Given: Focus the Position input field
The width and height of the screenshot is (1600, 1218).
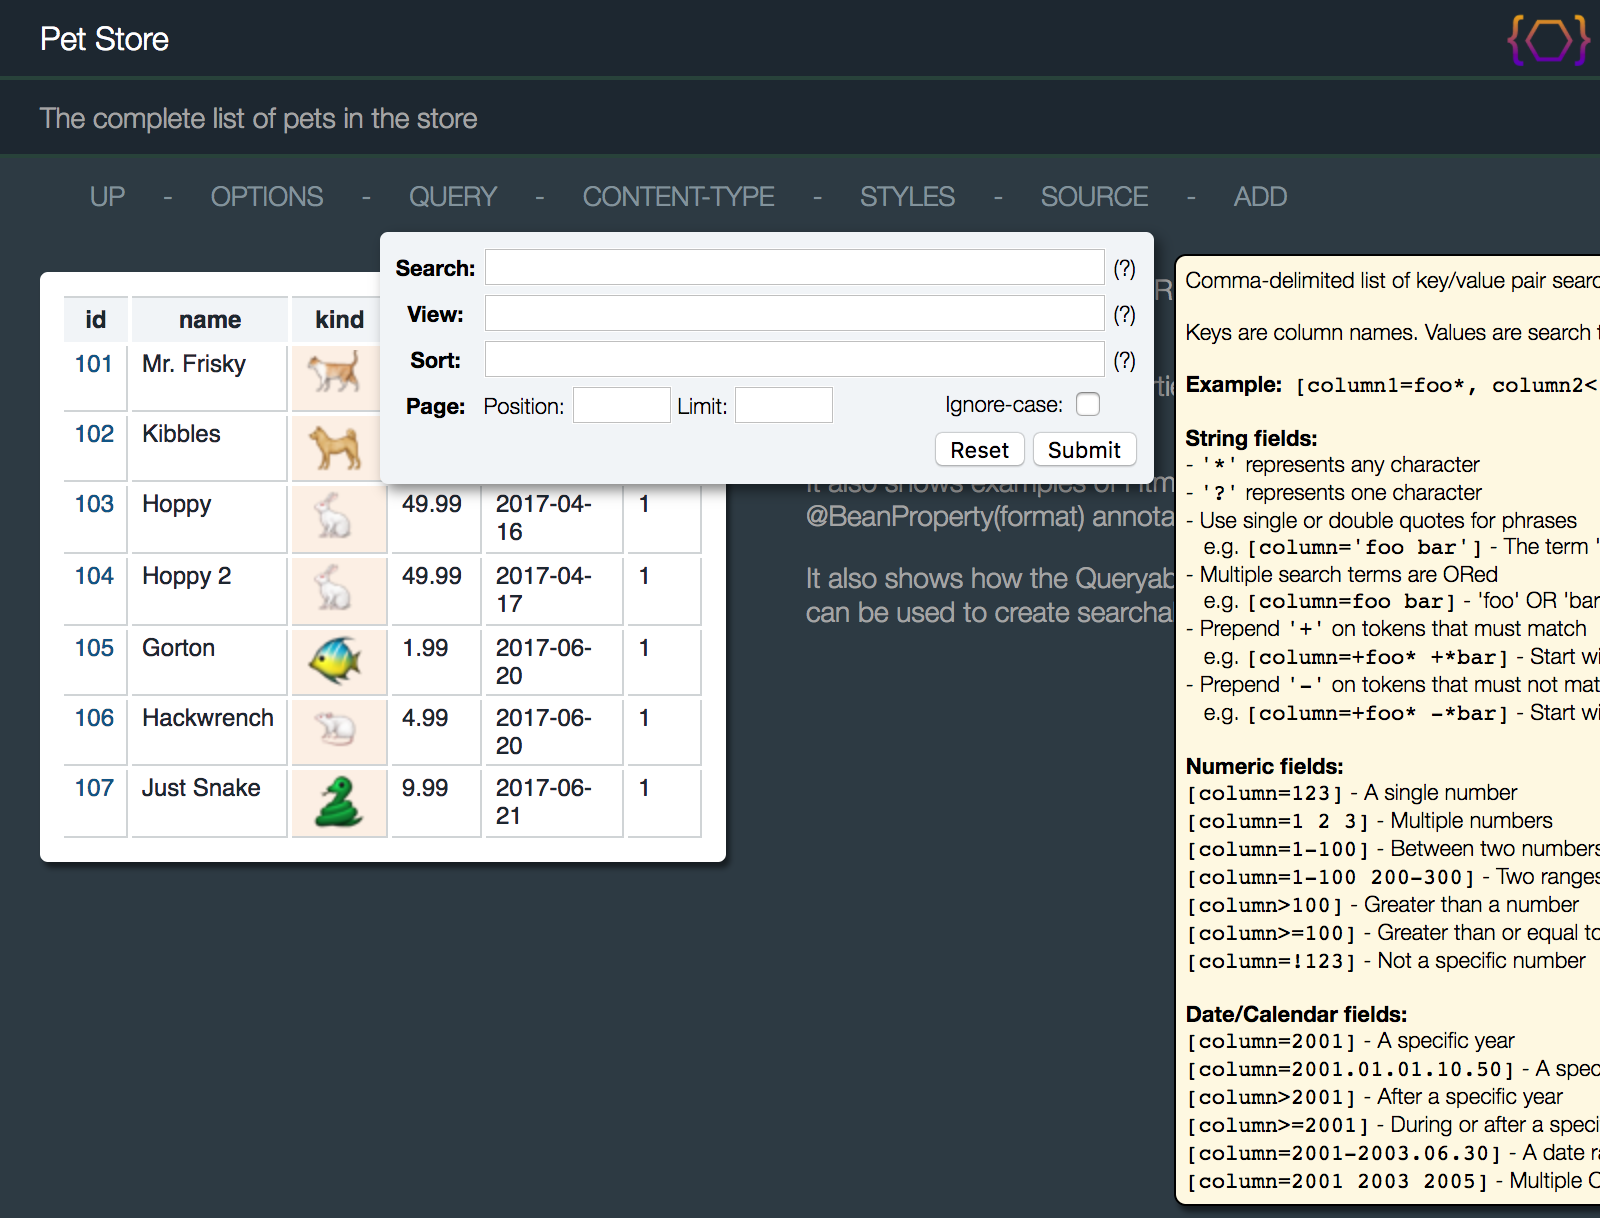Looking at the screenshot, I should click(621, 405).
